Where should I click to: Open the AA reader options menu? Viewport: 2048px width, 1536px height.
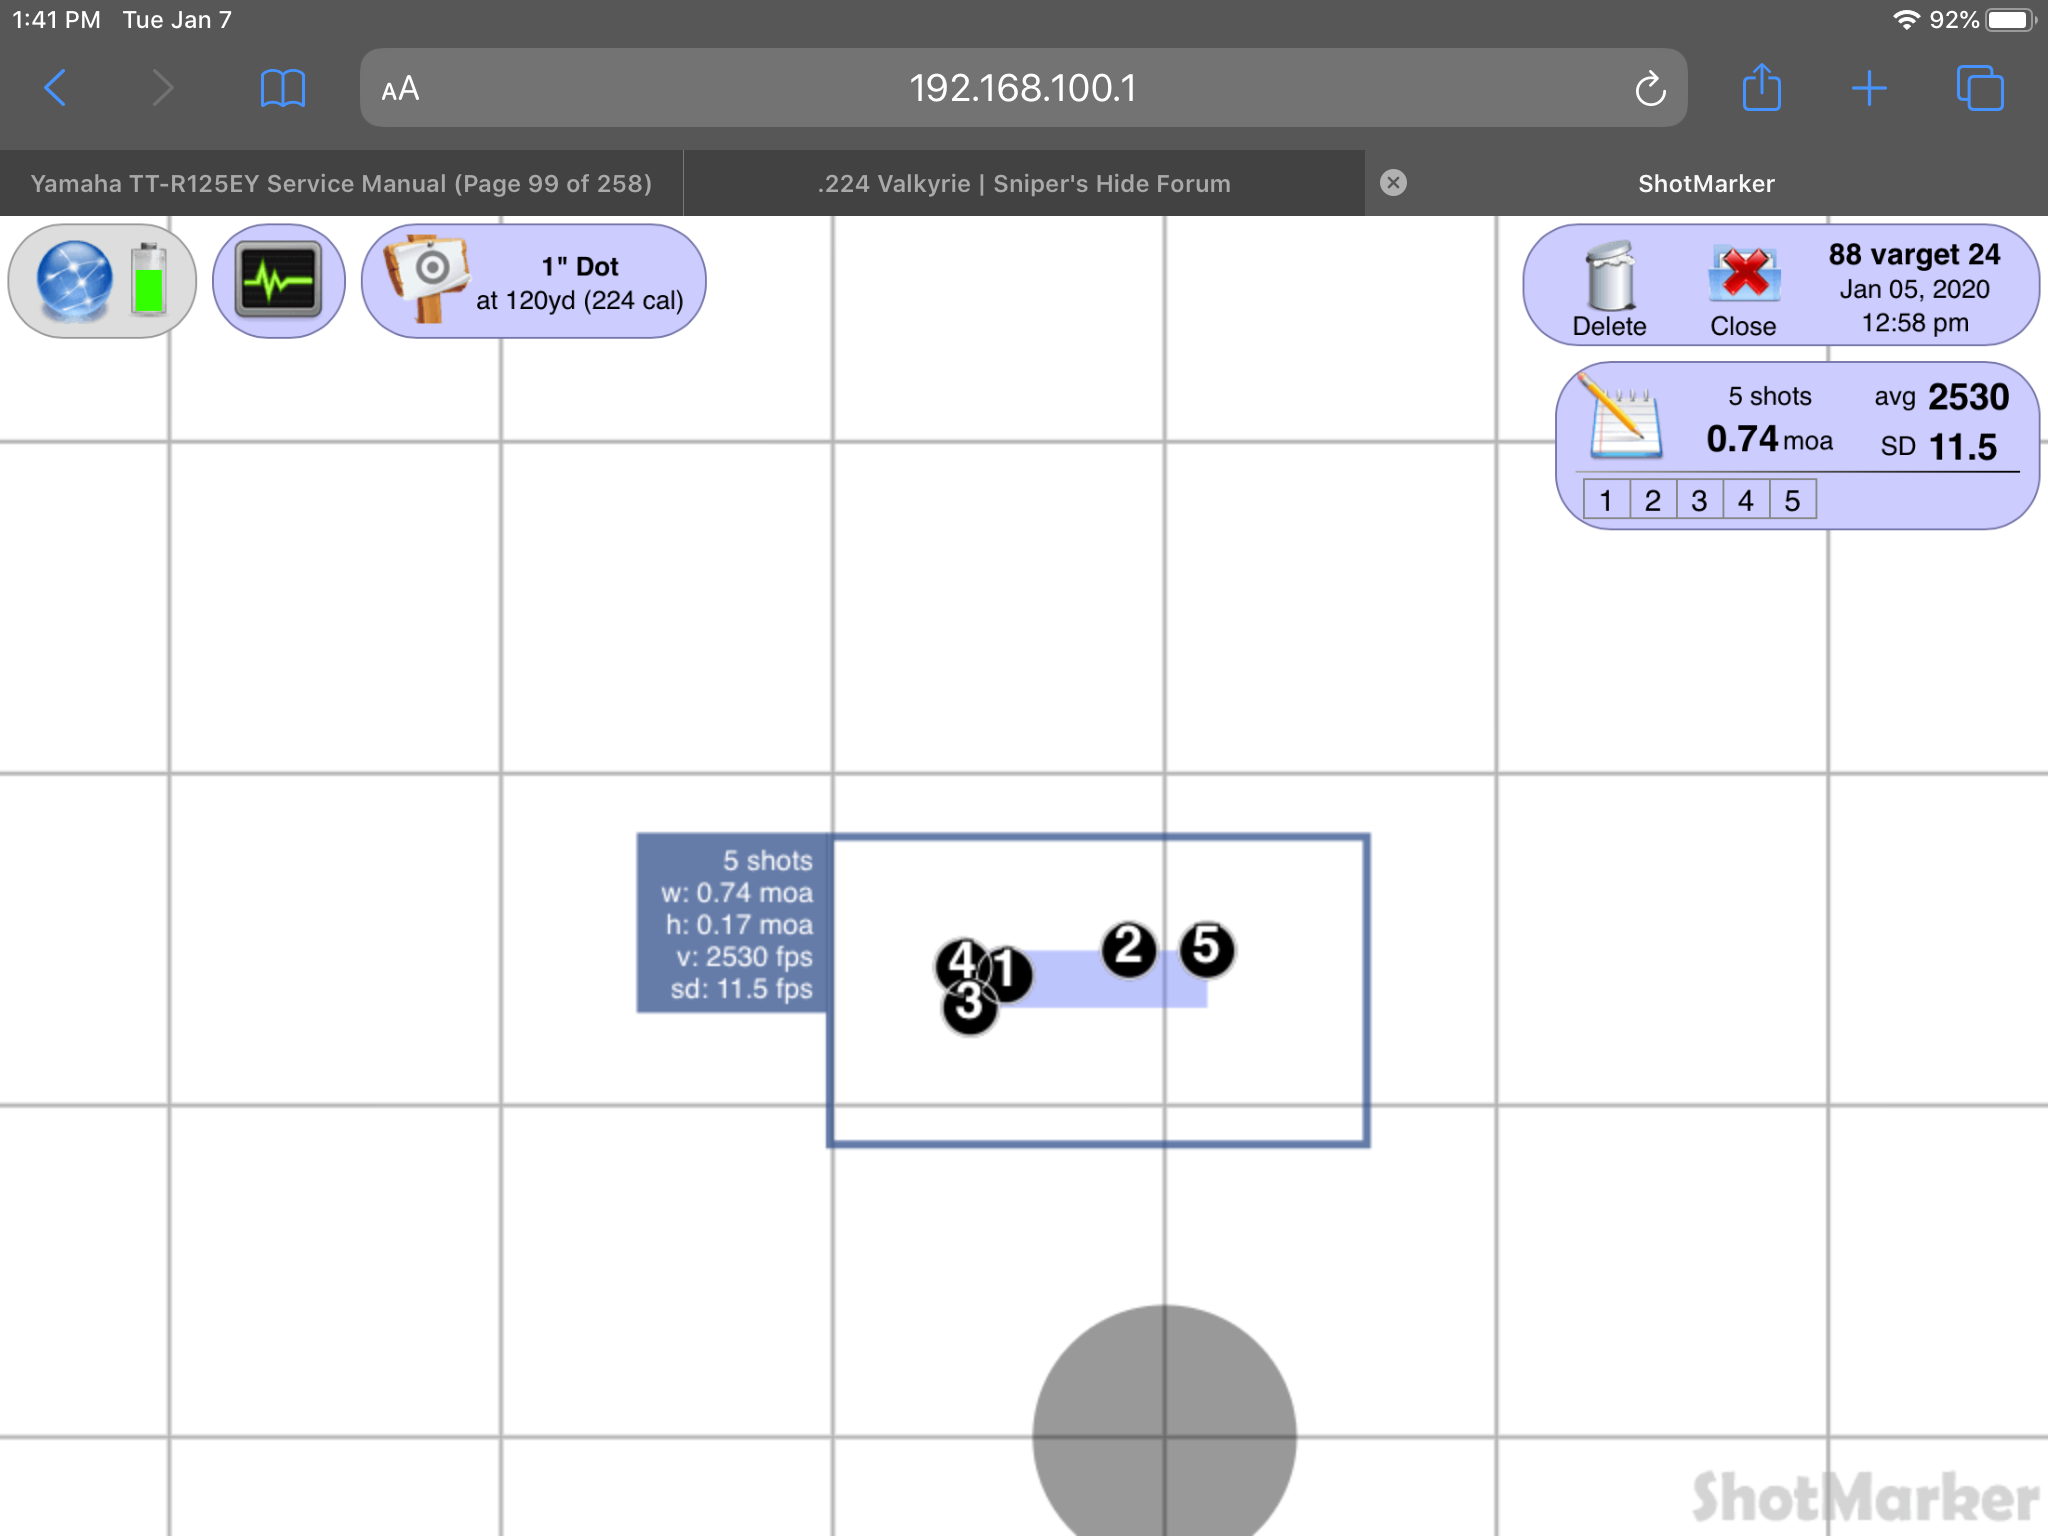click(400, 89)
